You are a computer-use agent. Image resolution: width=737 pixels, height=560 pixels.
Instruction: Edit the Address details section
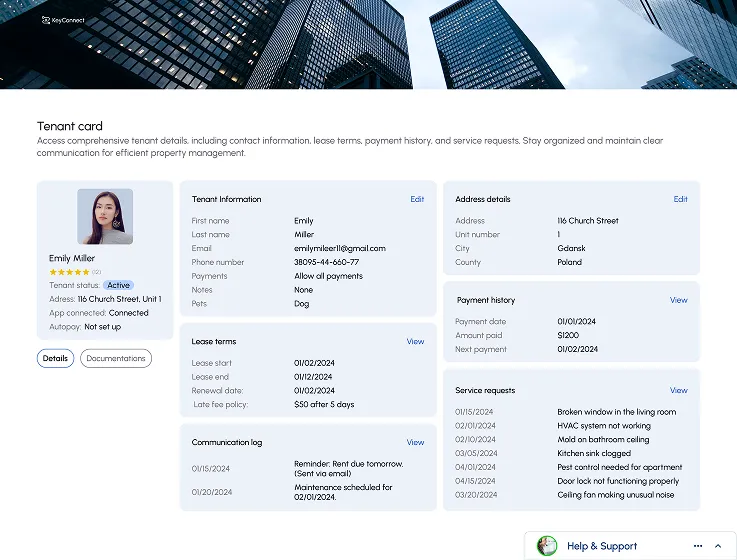point(680,199)
